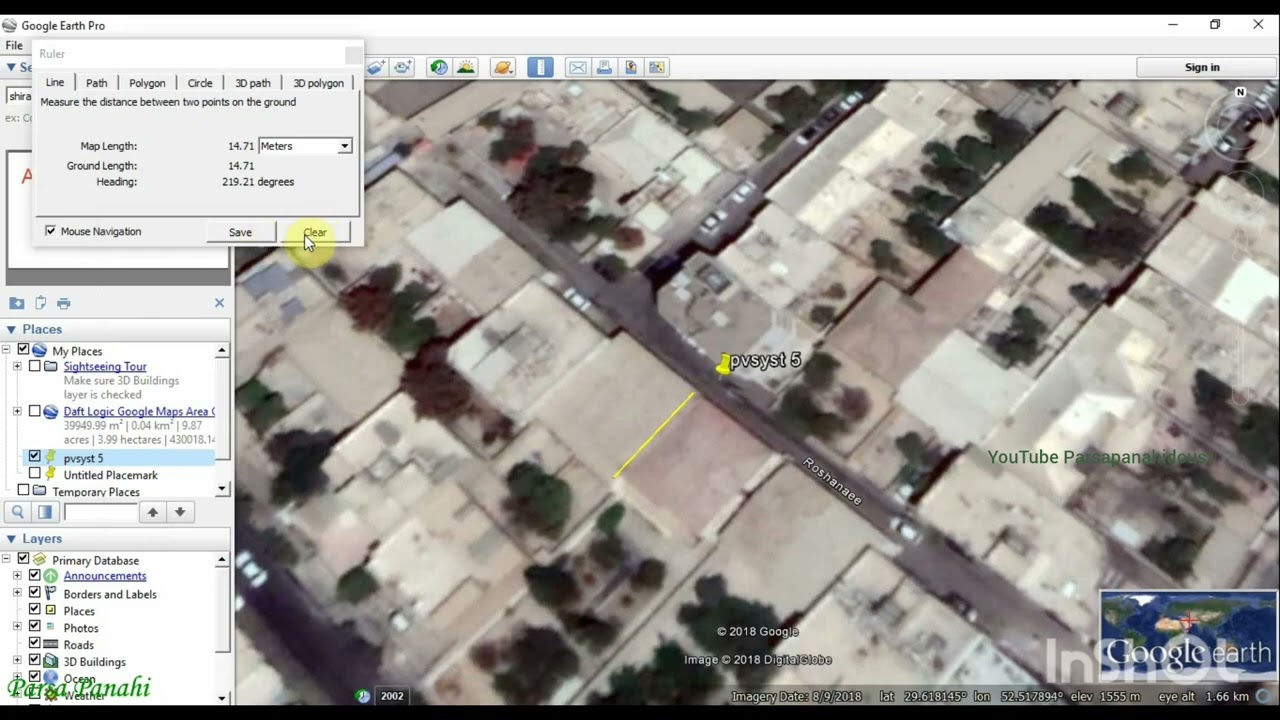Expand the 3D Buildings layer node
The height and width of the screenshot is (720, 1280).
[17, 661]
